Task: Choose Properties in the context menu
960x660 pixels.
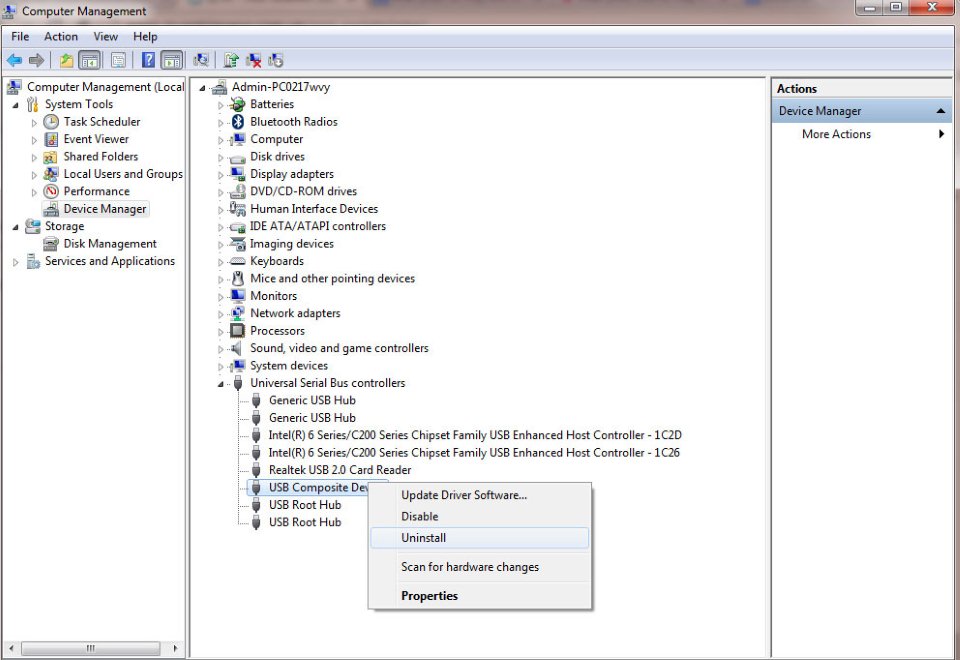Action: click(x=479, y=596)
